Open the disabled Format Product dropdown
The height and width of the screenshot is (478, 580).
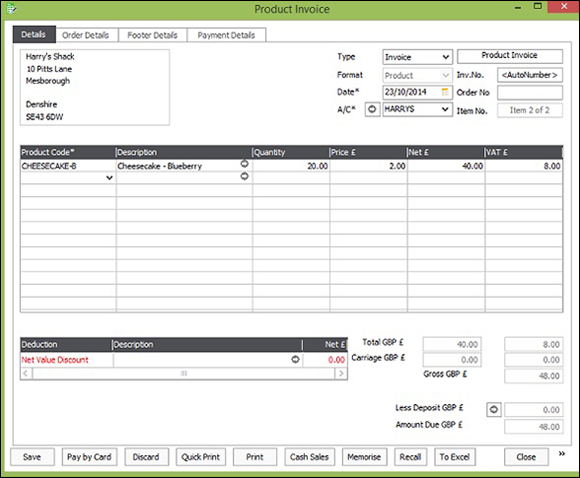[x=445, y=75]
